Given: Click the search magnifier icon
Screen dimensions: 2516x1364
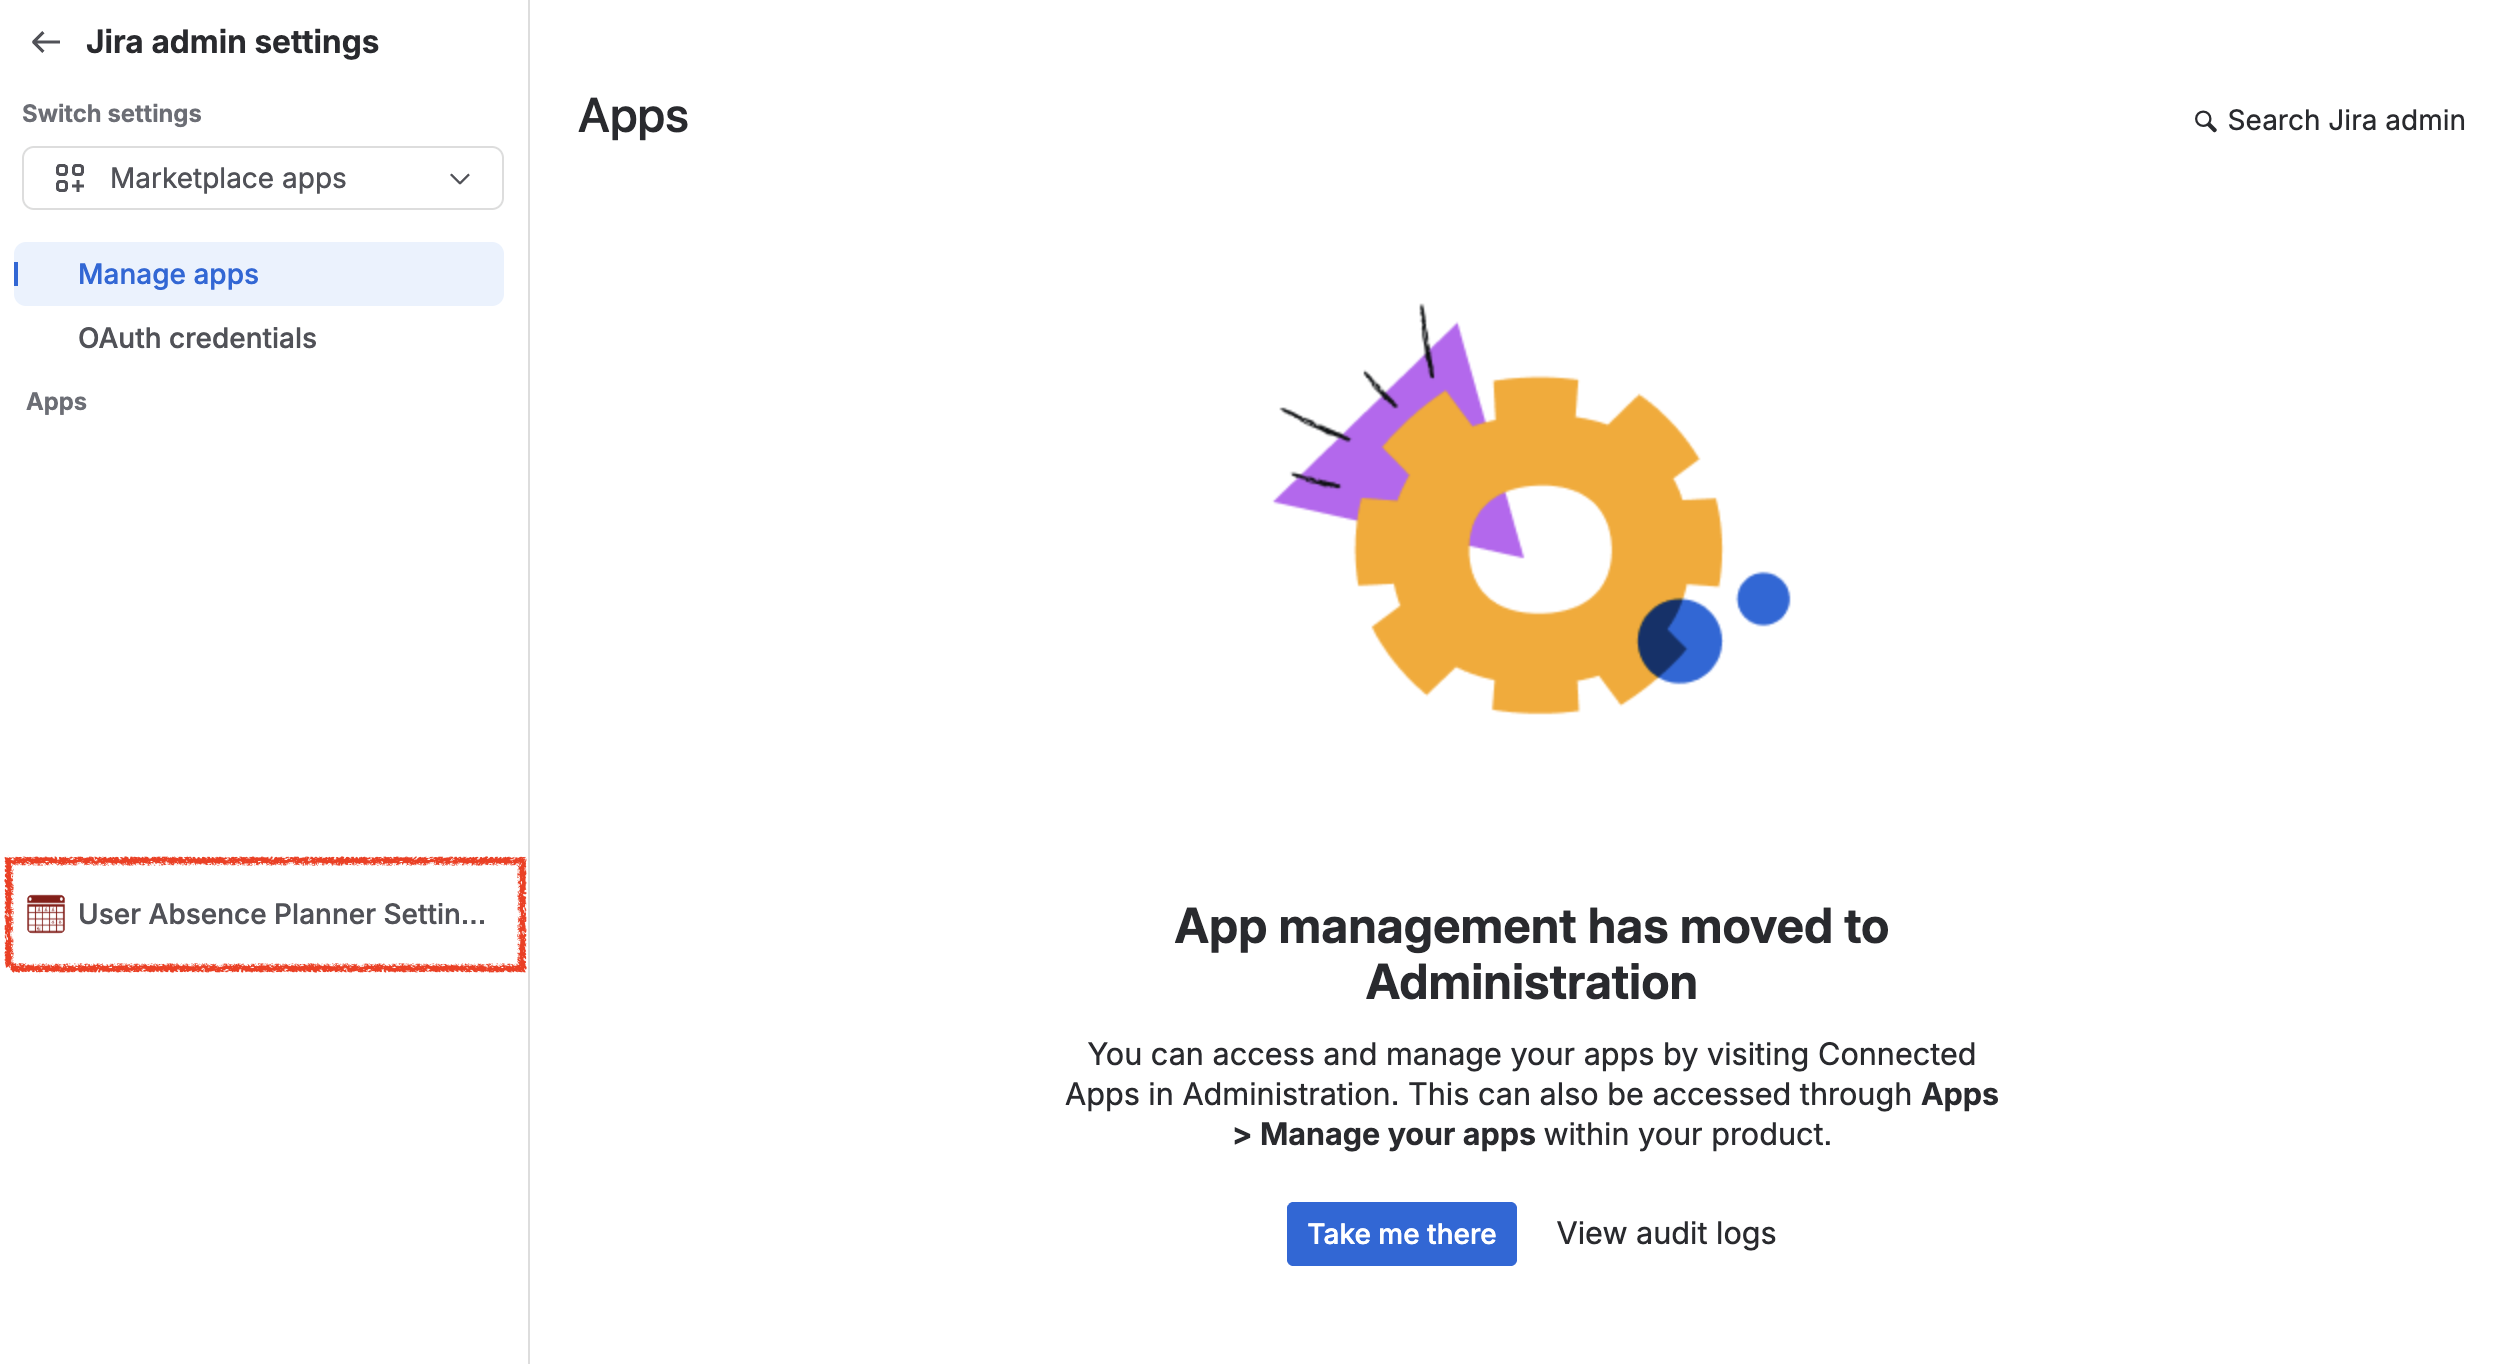Looking at the screenshot, I should click(2205, 121).
